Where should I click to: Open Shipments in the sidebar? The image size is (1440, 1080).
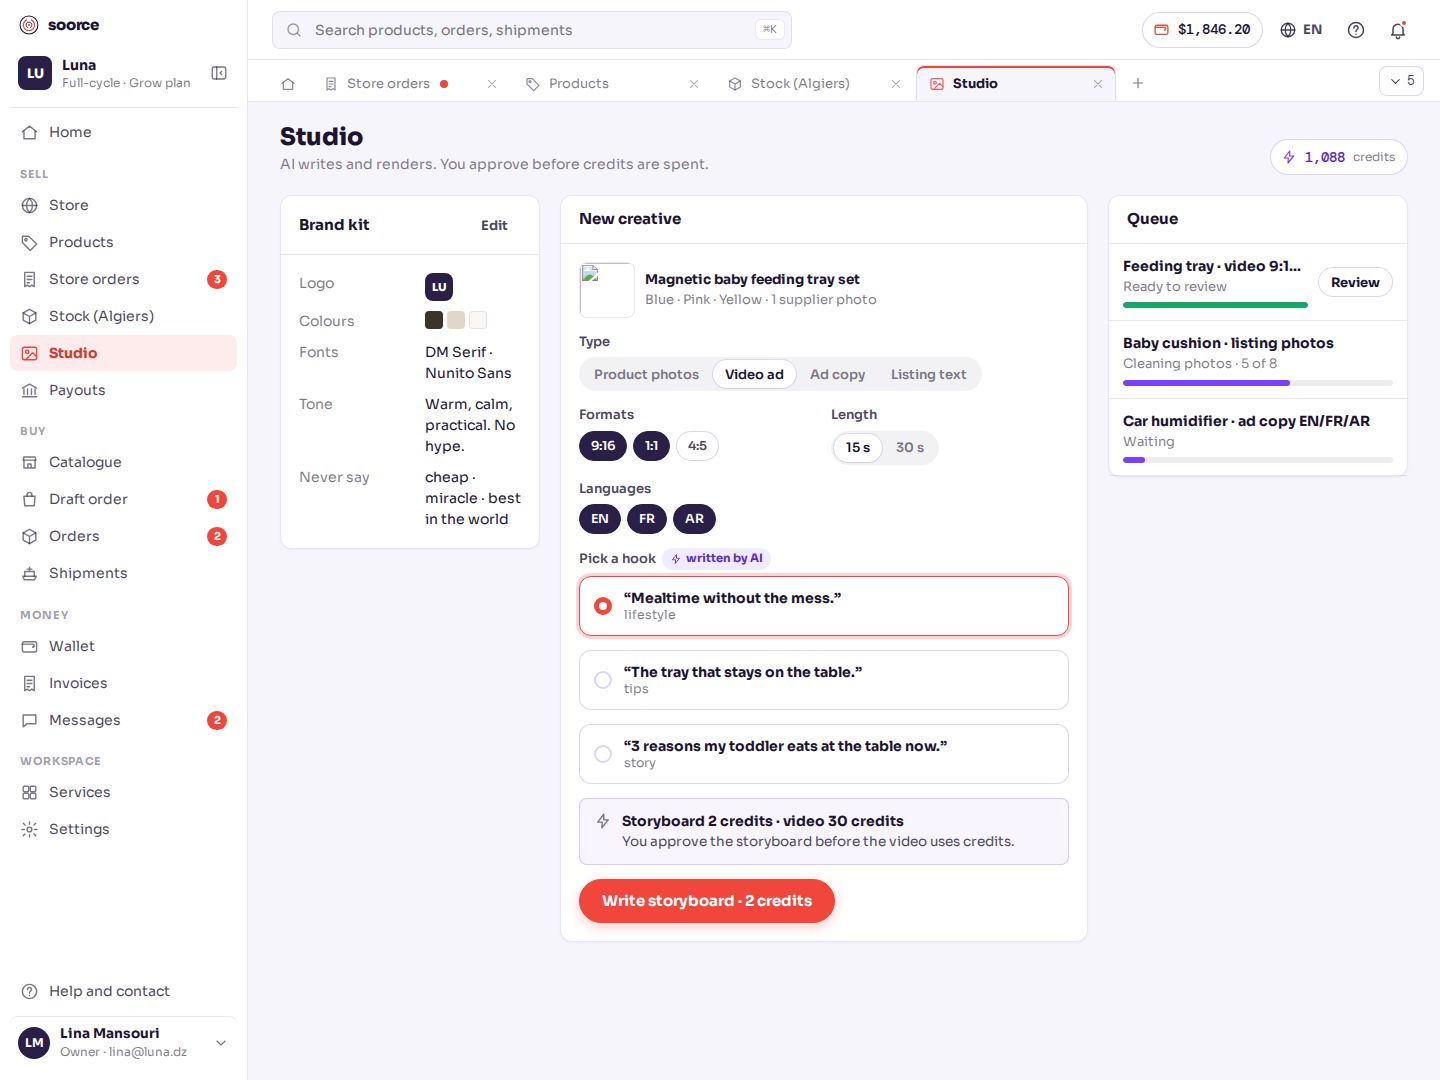point(124,573)
